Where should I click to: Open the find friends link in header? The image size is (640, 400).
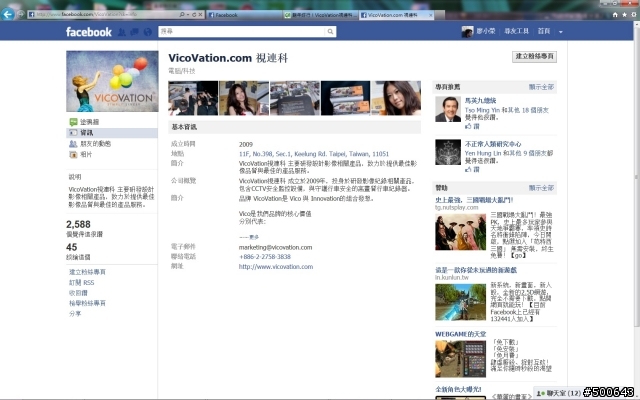click(x=516, y=31)
